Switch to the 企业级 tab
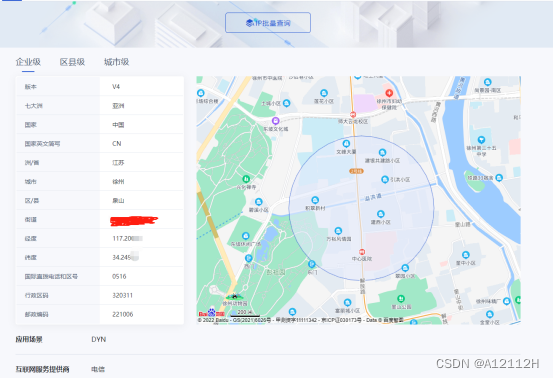Screen dimensions: 554x378 pyautogui.click(x=28, y=62)
